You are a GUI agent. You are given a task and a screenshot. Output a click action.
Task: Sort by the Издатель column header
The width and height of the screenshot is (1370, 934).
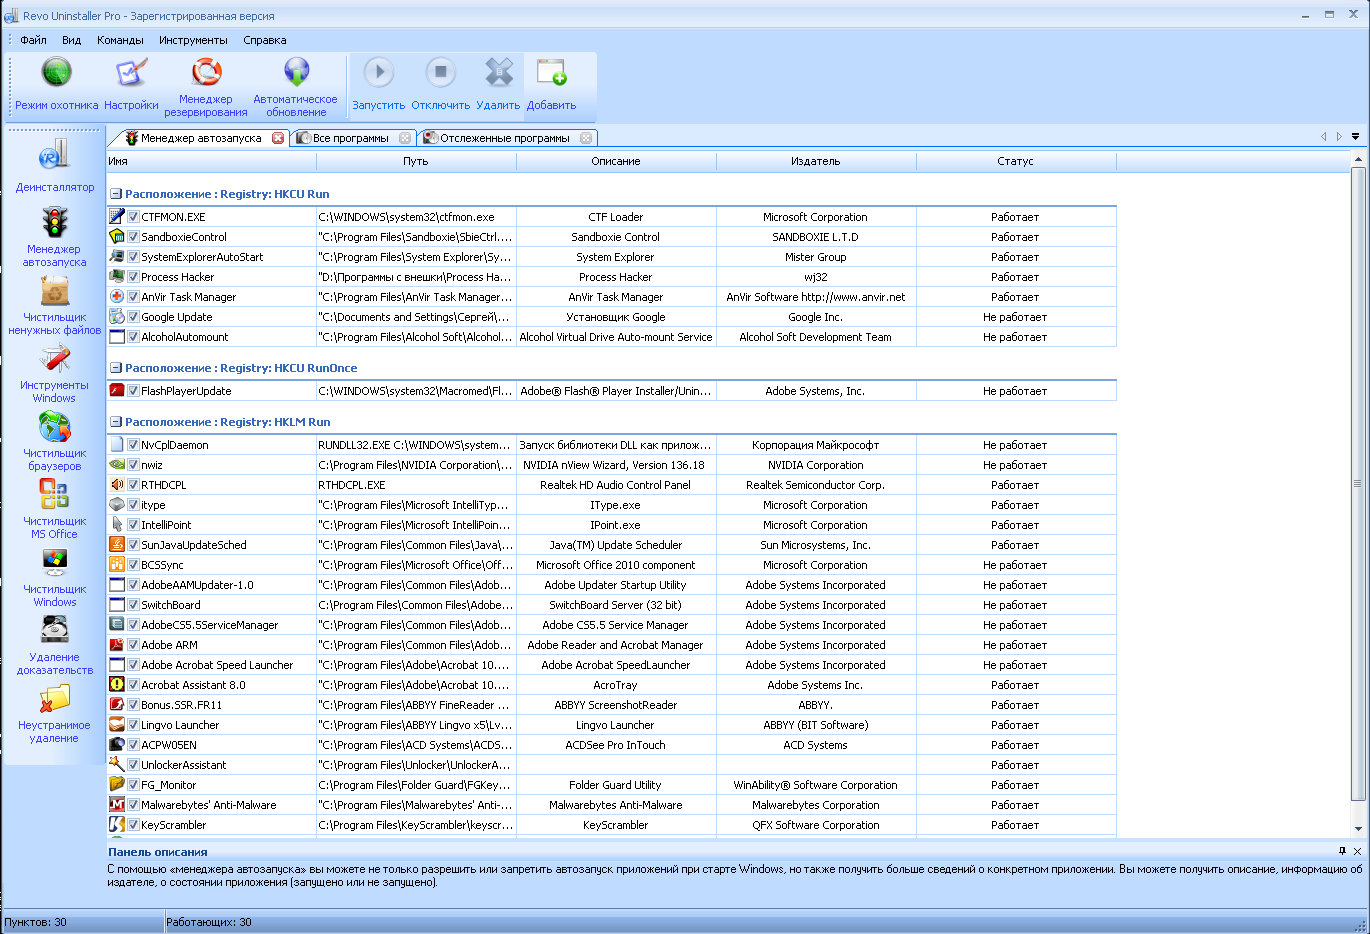point(816,161)
